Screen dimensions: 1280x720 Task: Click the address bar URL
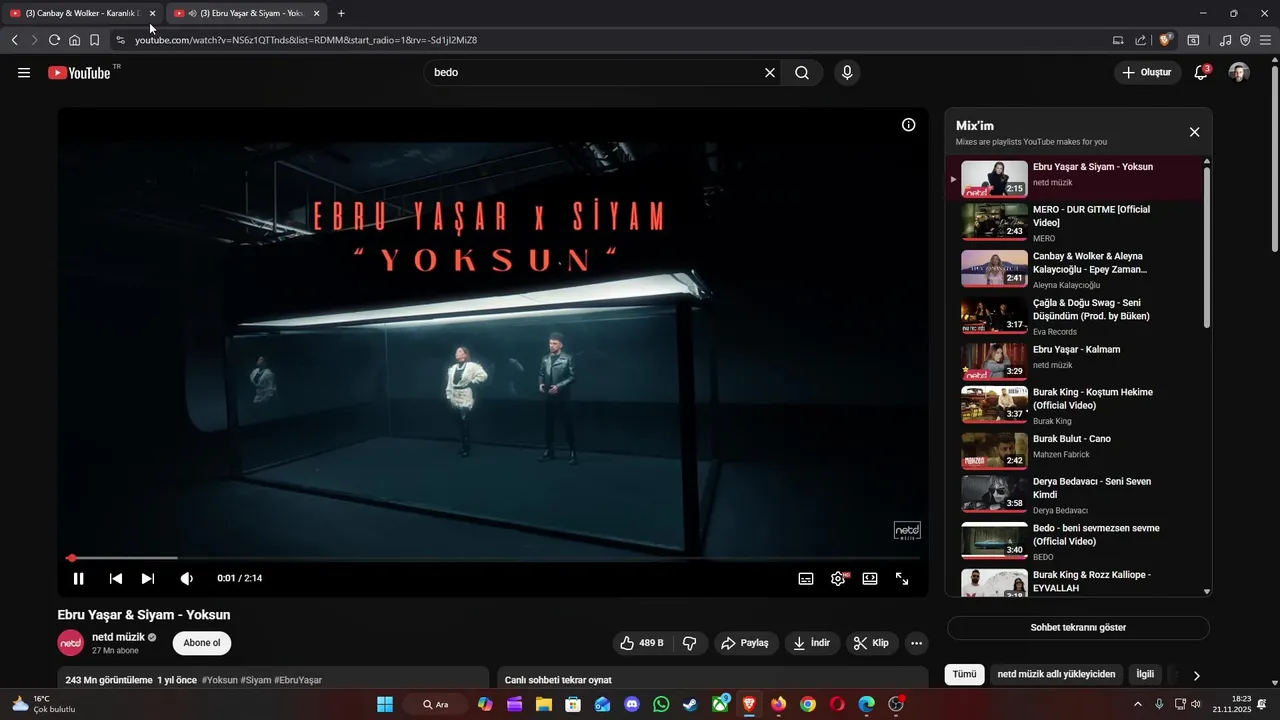click(x=306, y=40)
